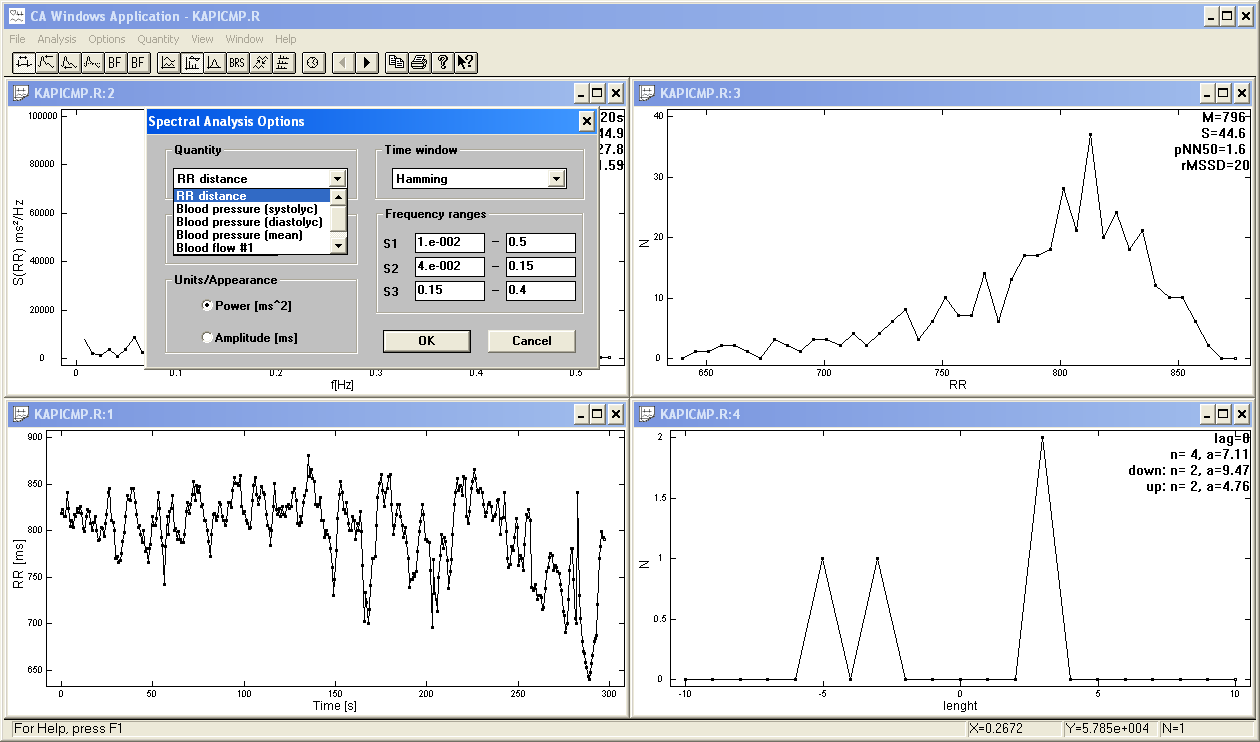Viewport: 1260px width, 742px height.
Task: Select the Power [ms^2] radio button
Action: pos(207,305)
